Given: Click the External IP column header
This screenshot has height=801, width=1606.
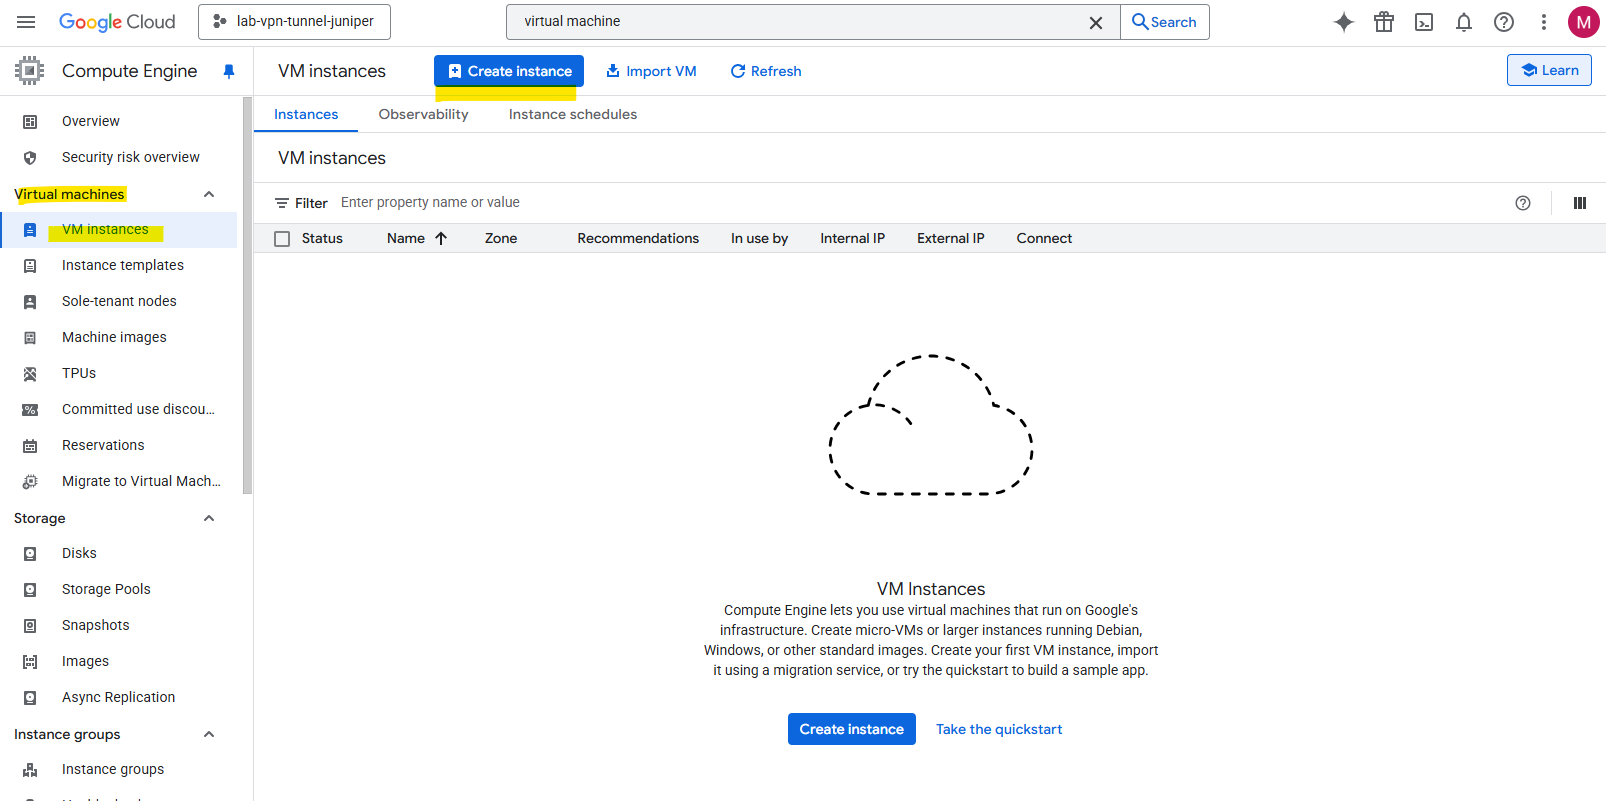Looking at the screenshot, I should pos(951,238).
